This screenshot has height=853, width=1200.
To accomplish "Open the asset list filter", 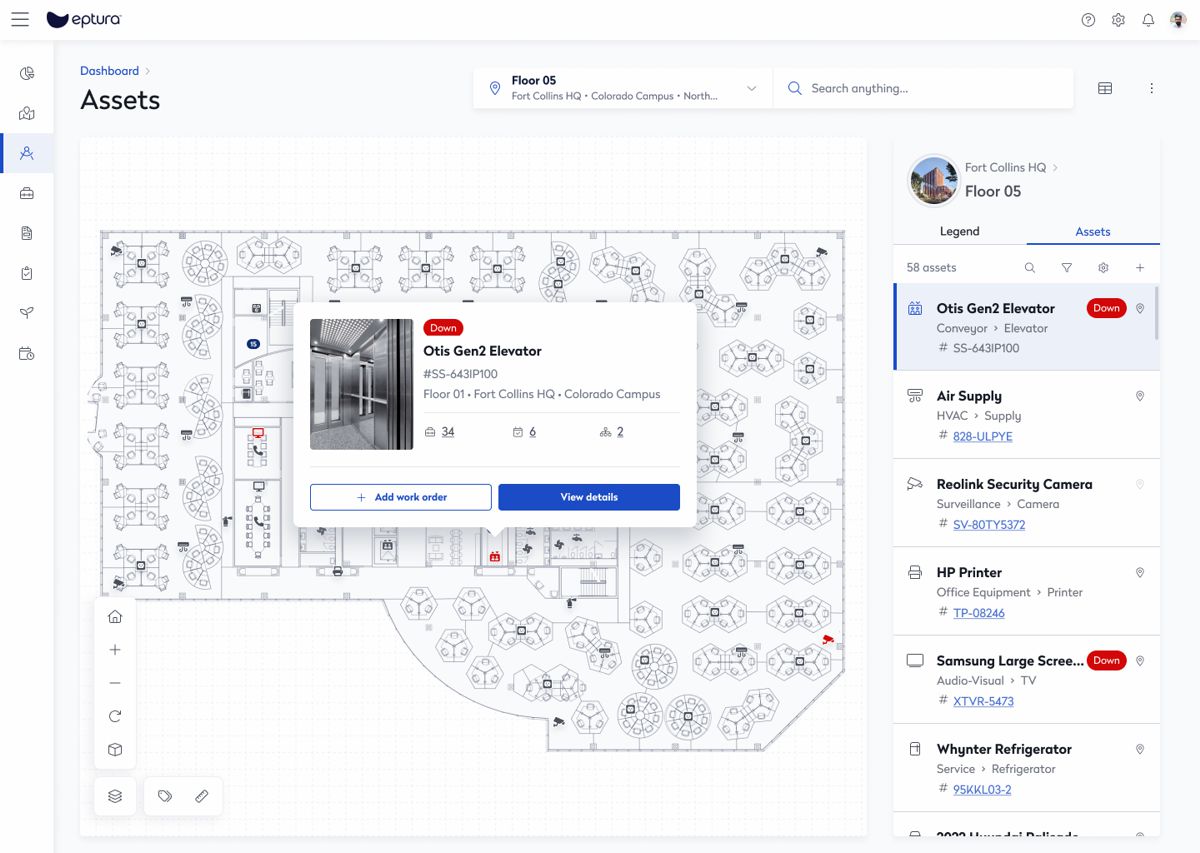I will coord(1067,268).
